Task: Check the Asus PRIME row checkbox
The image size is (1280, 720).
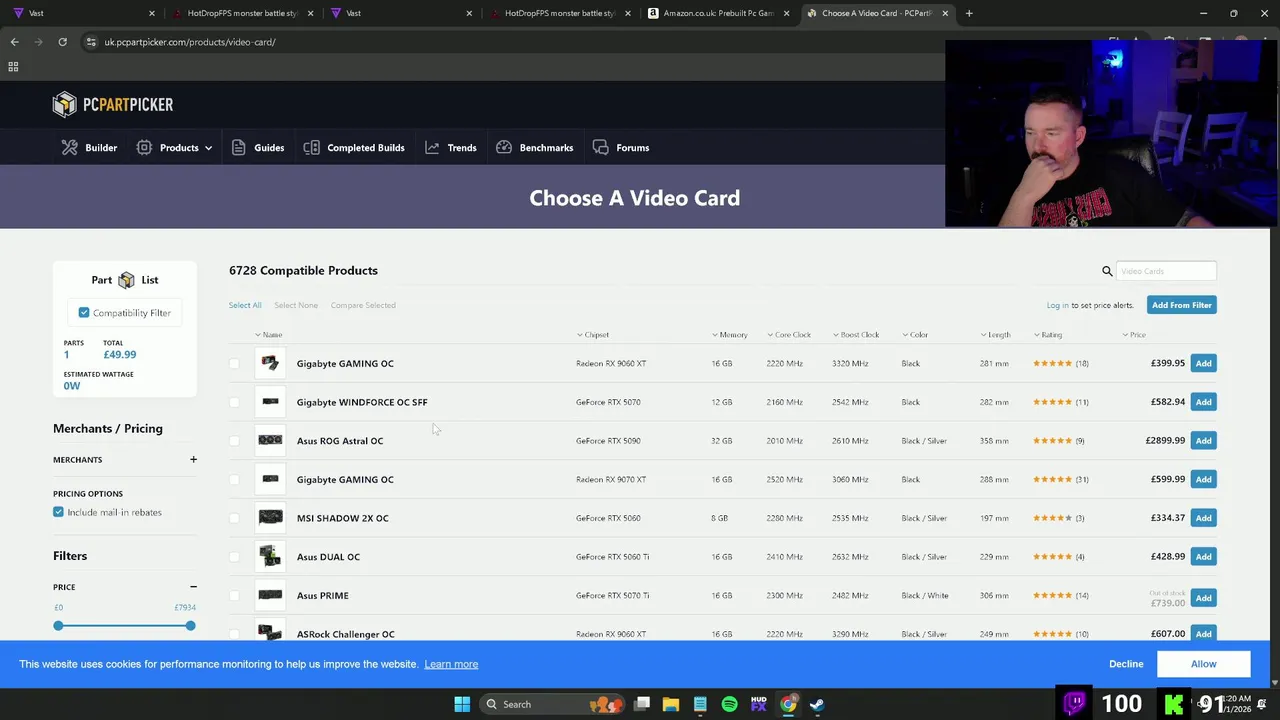Action: coord(234,596)
